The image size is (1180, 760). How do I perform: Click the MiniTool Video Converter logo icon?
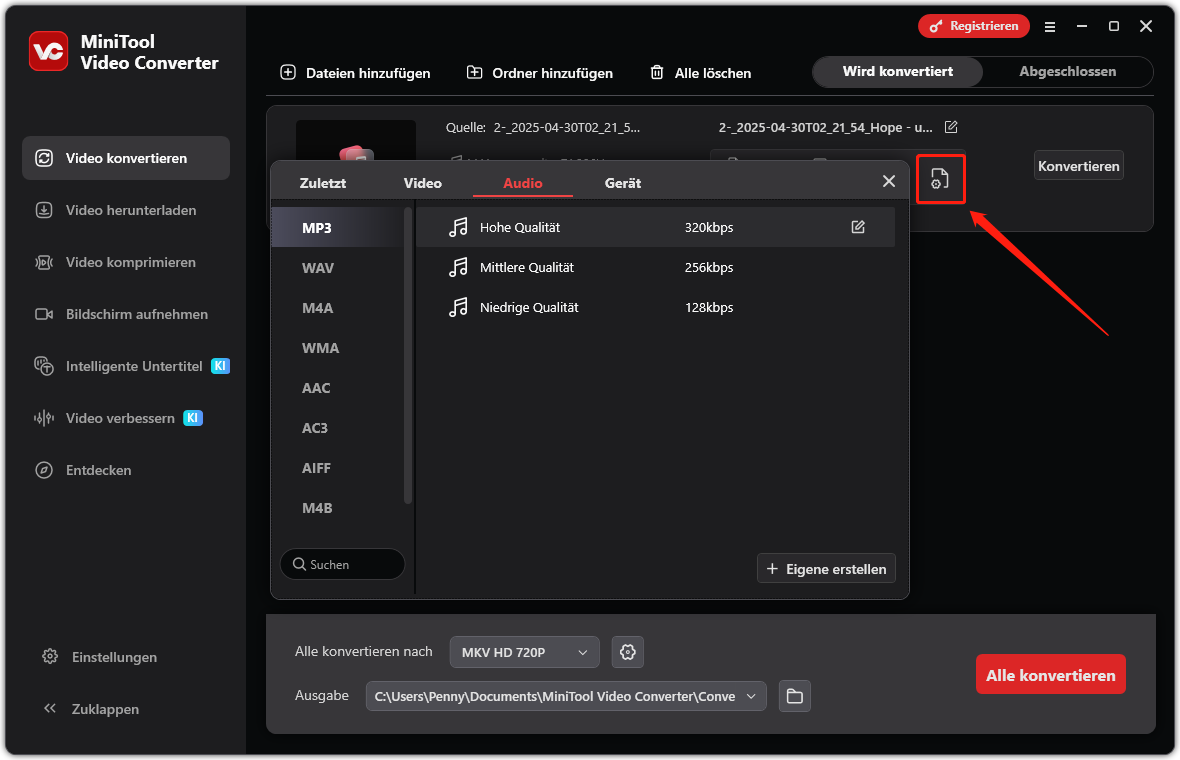(48, 51)
